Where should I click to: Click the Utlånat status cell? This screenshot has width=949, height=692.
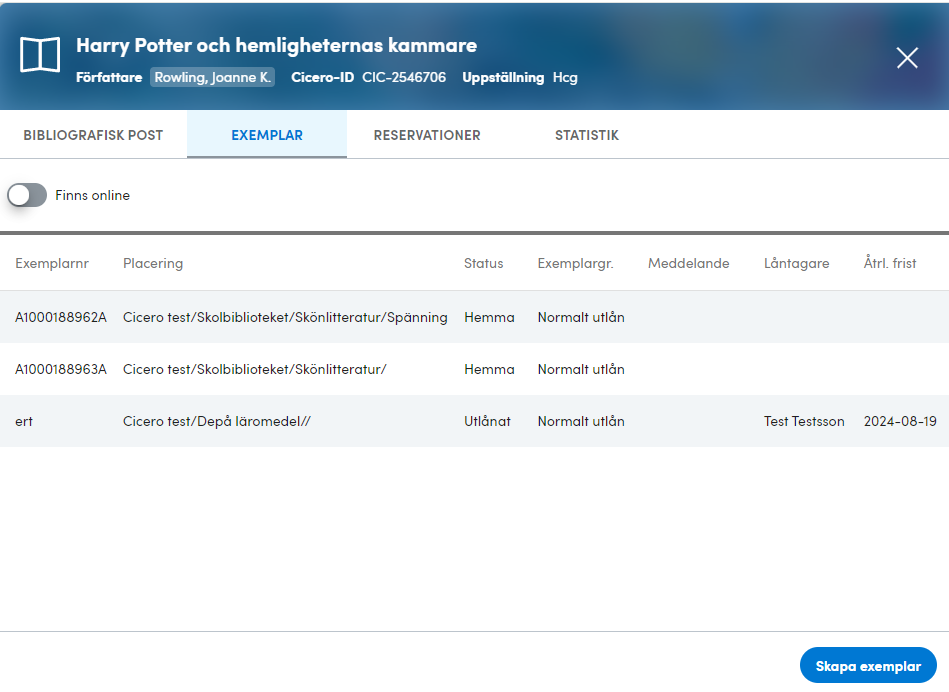(487, 421)
